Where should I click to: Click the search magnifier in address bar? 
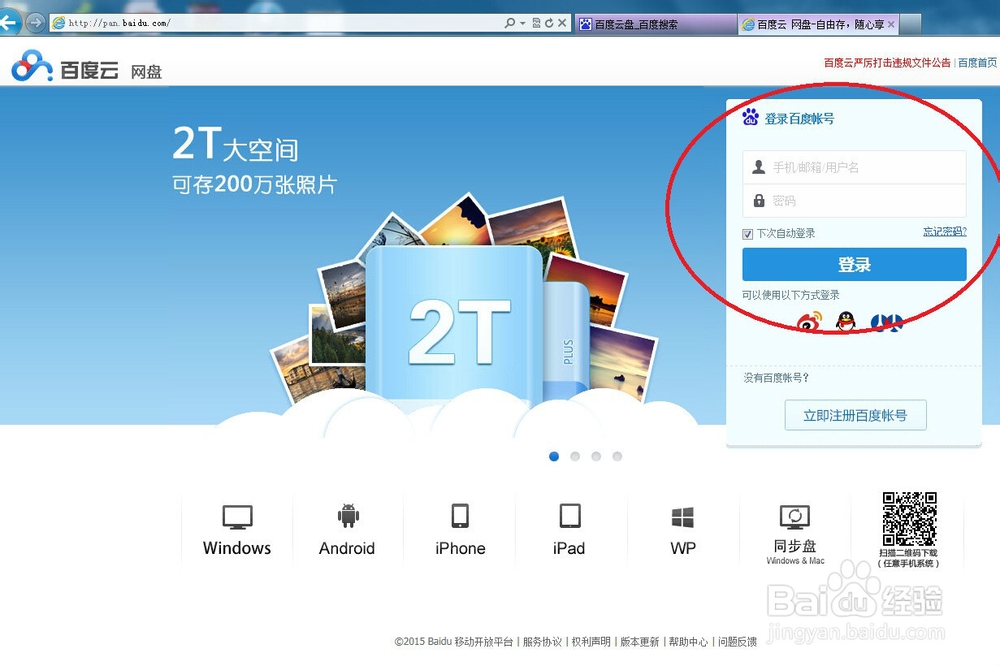coord(510,23)
